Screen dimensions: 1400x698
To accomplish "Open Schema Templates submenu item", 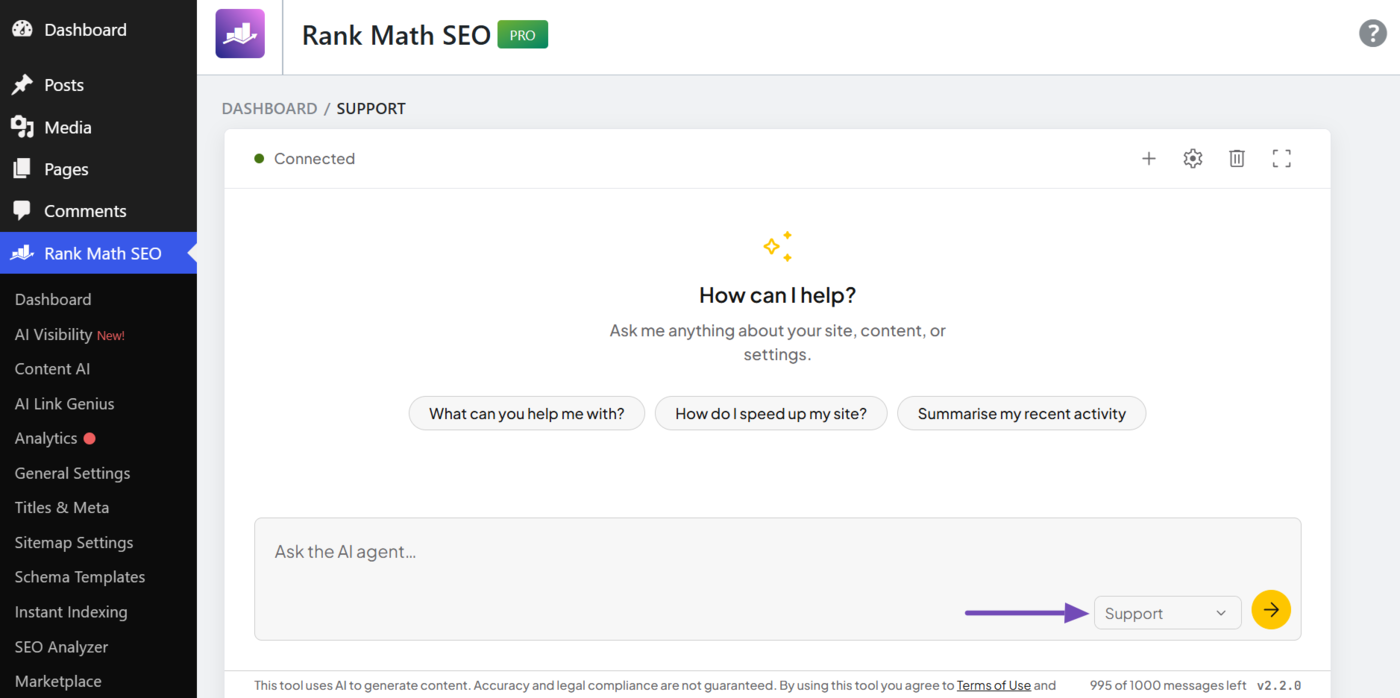I will pos(79,577).
